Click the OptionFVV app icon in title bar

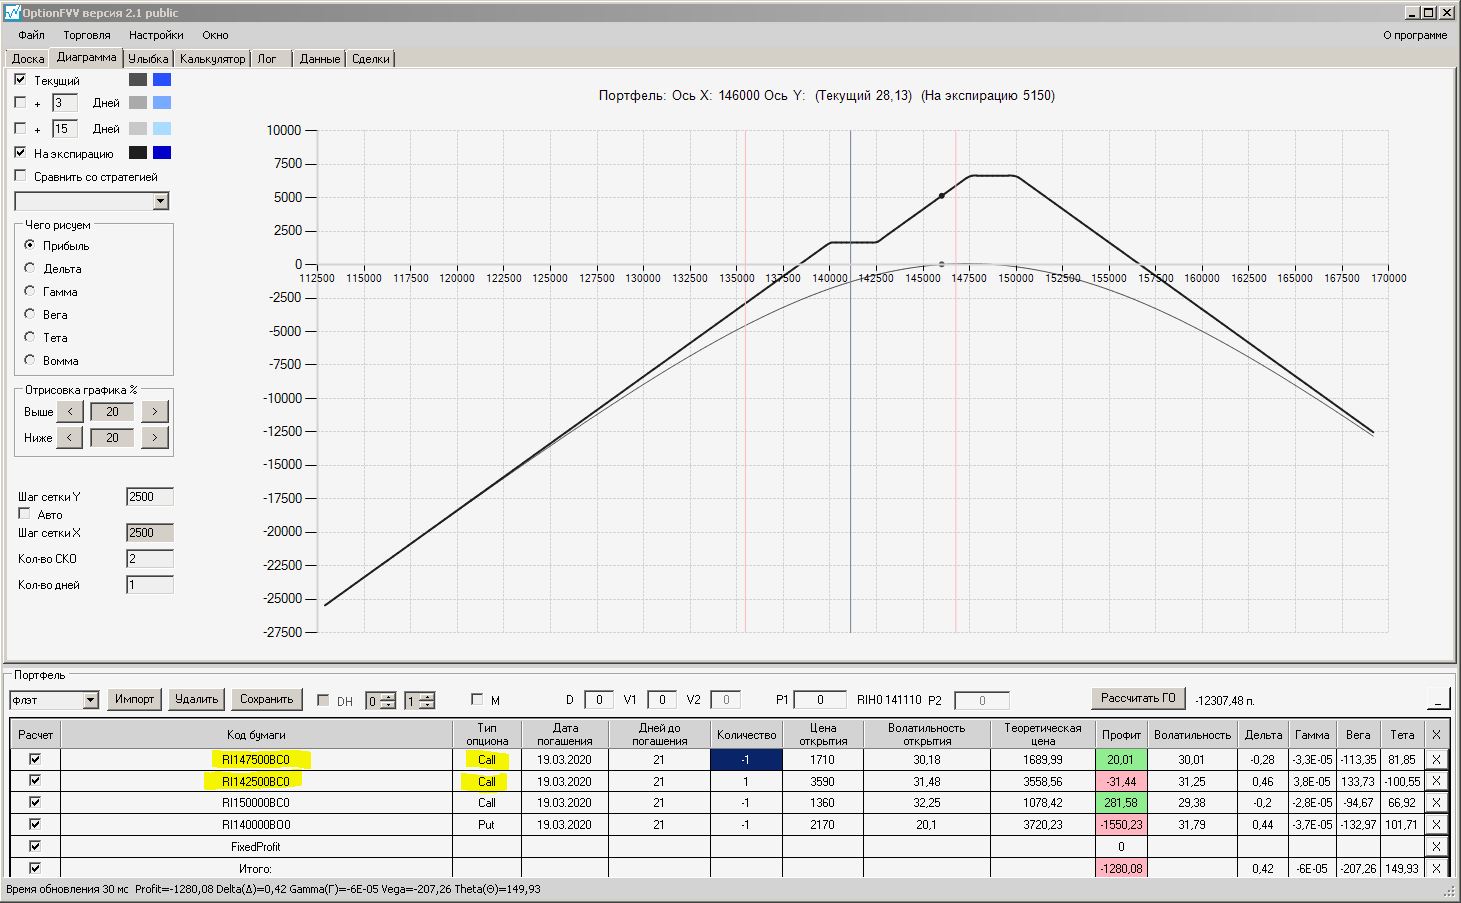click(x=12, y=12)
